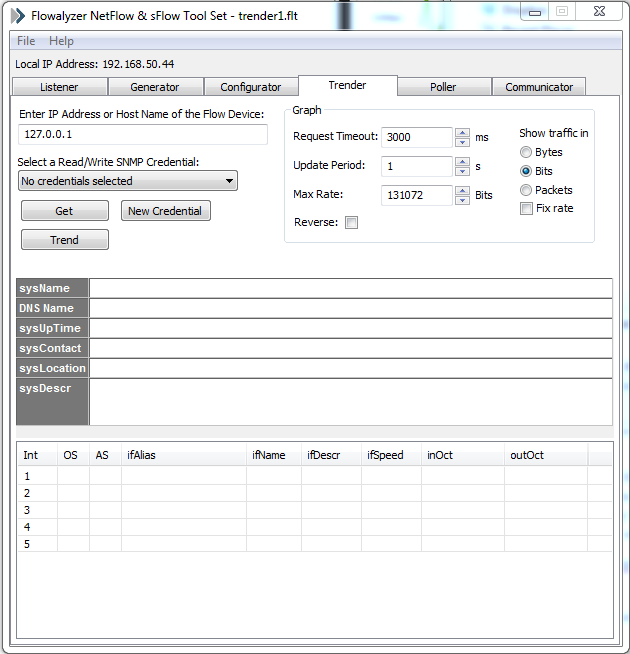Screen dimensions: 630x654
Task: Click the sysName value field
Action: [x=351, y=288]
